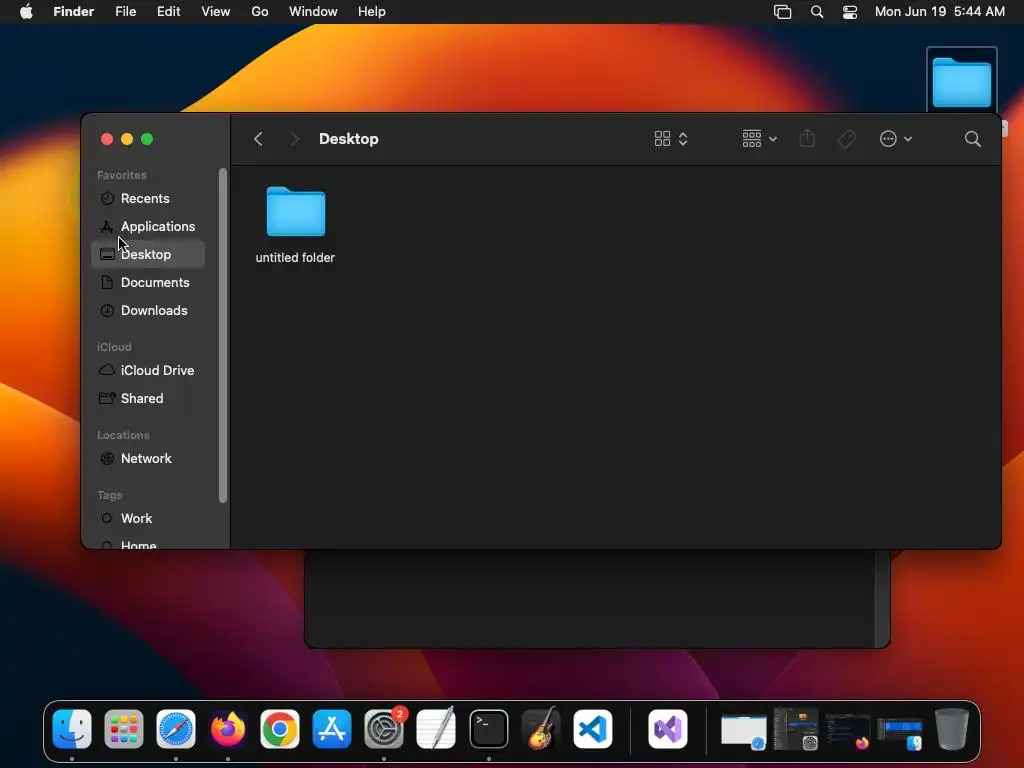The width and height of the screenshot is (1024, 768).
Task: Open Control Center in menu bar
Action: pos(850,12)
